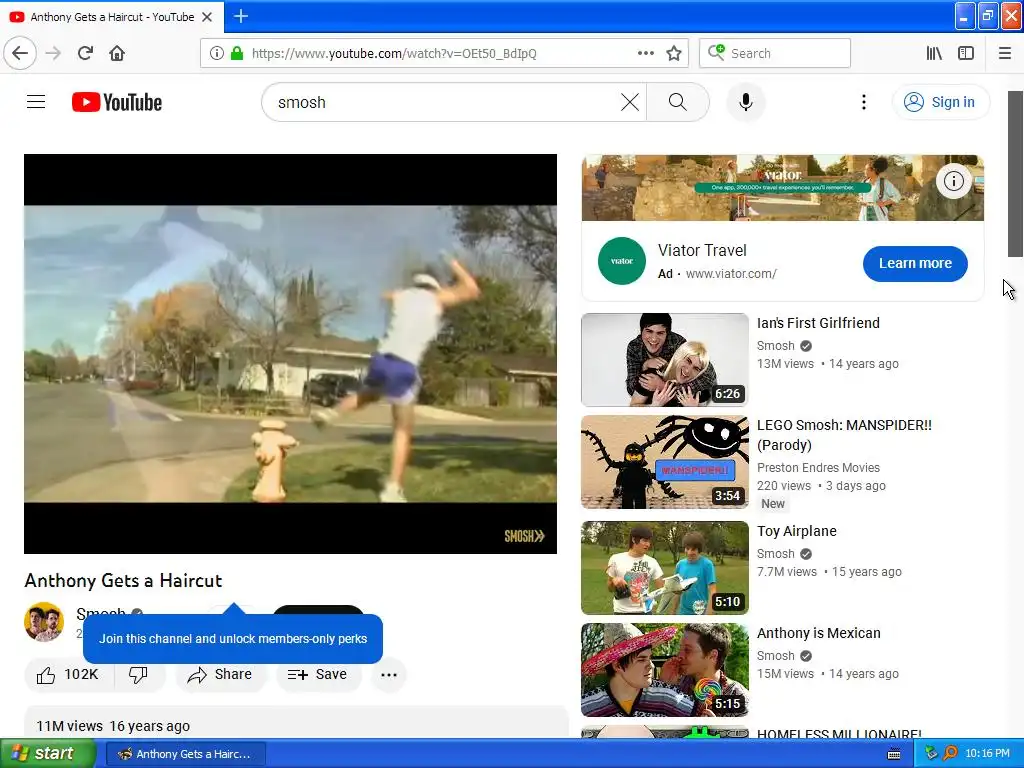Click the browser Forward arrow button
This screenshot has width=1024, height=768.
point(53,53)
